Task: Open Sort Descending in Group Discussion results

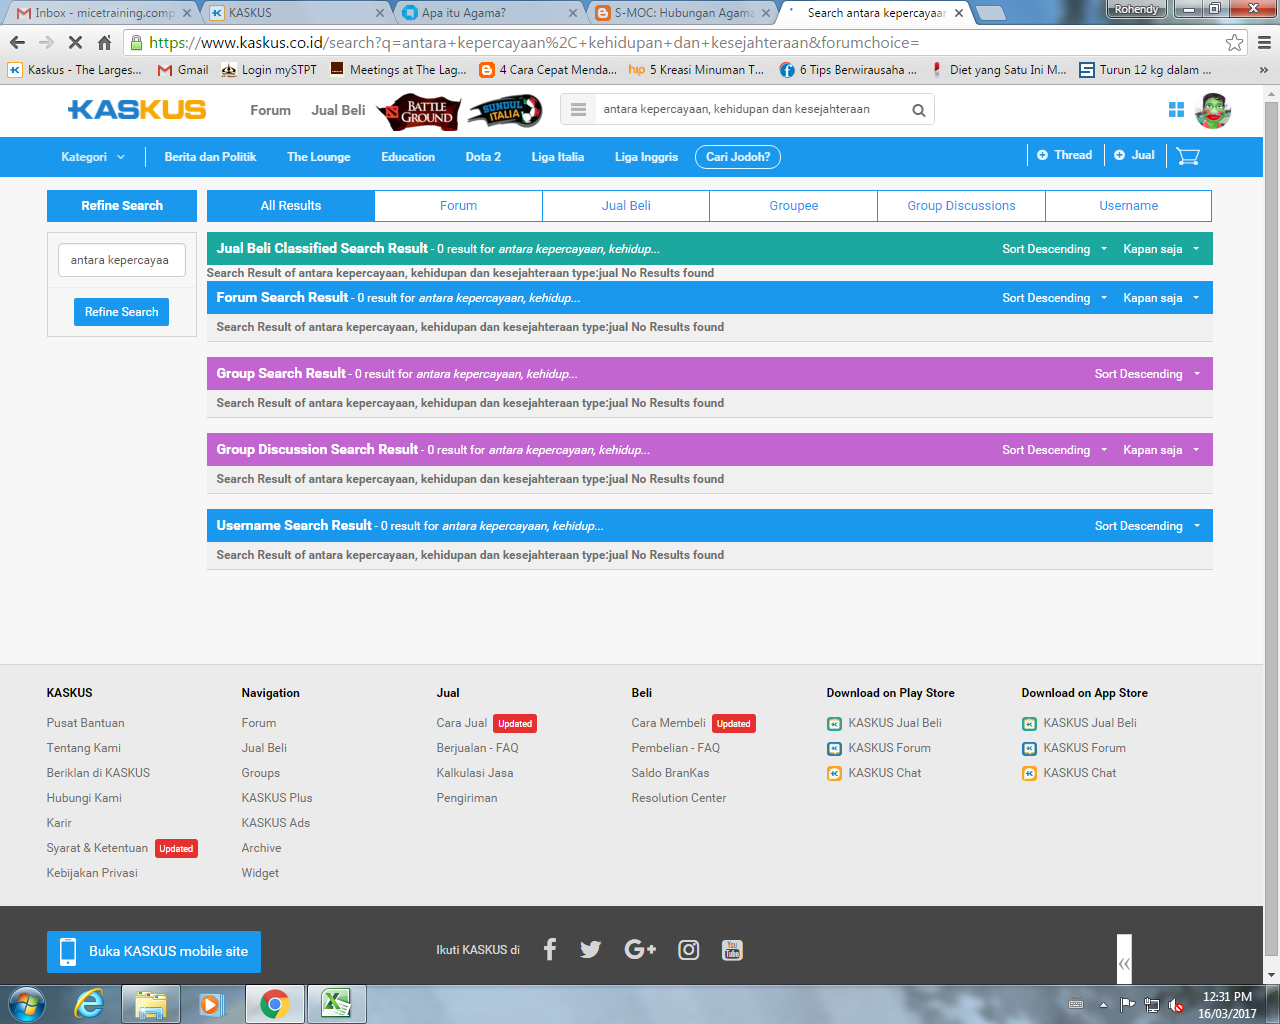Action: [1054, 450]
